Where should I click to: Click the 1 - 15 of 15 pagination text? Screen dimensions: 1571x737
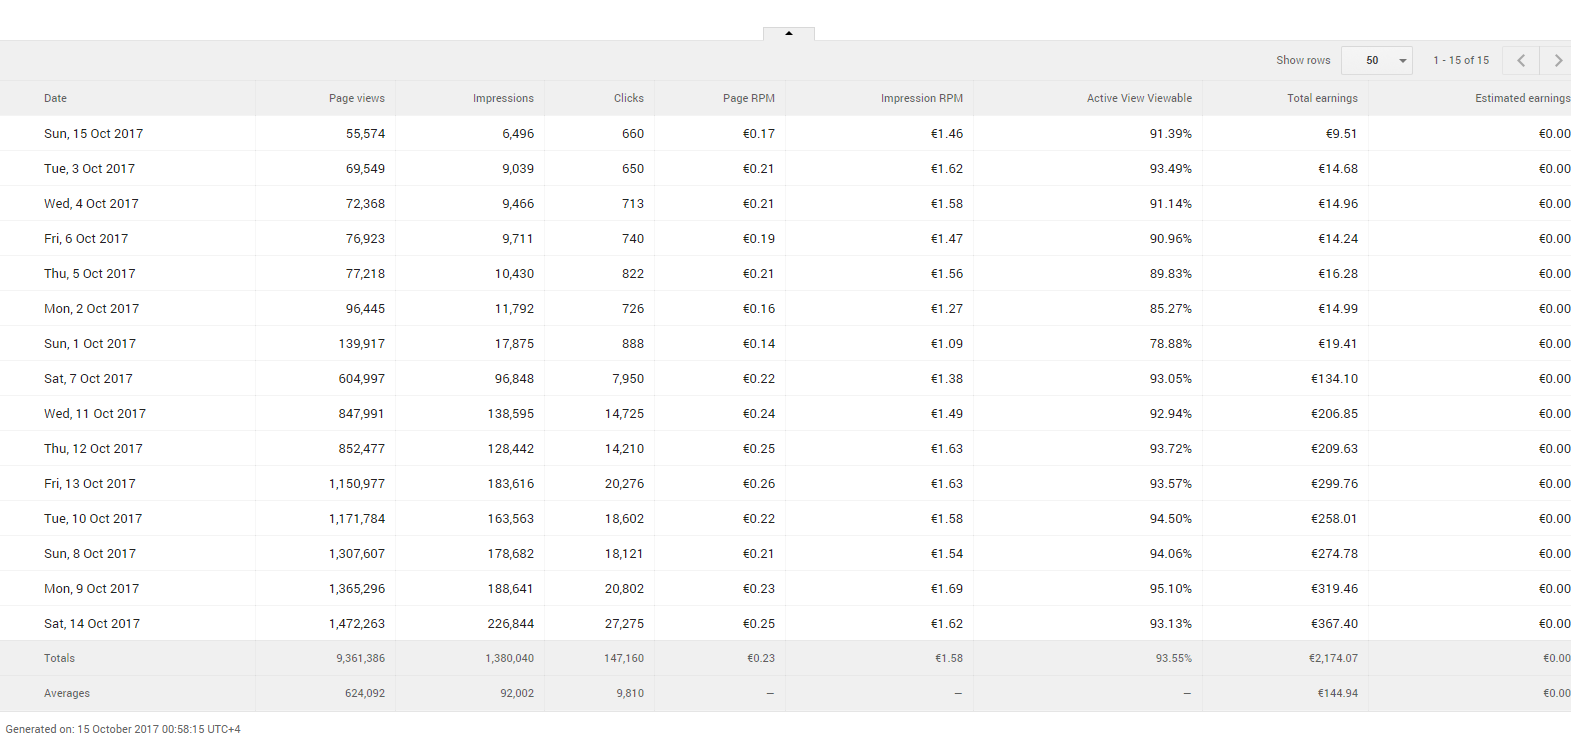1460,60
